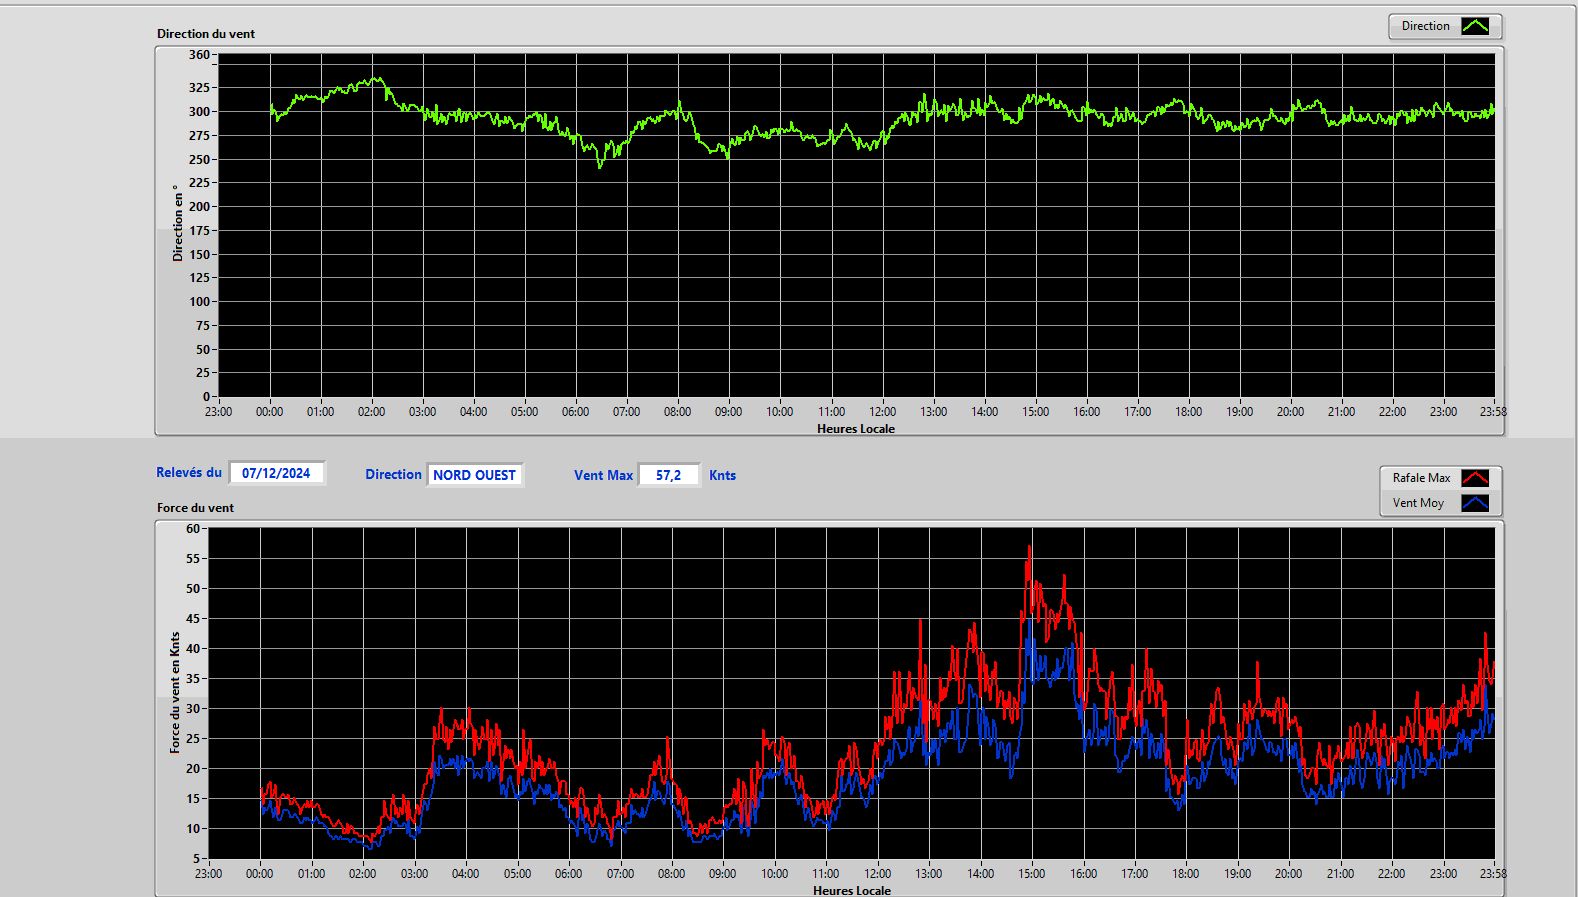The width and height of the screenshot is (1578, 897).
Task: Click the Direction NORD OUEST field
Action: [x=474, y=475]
